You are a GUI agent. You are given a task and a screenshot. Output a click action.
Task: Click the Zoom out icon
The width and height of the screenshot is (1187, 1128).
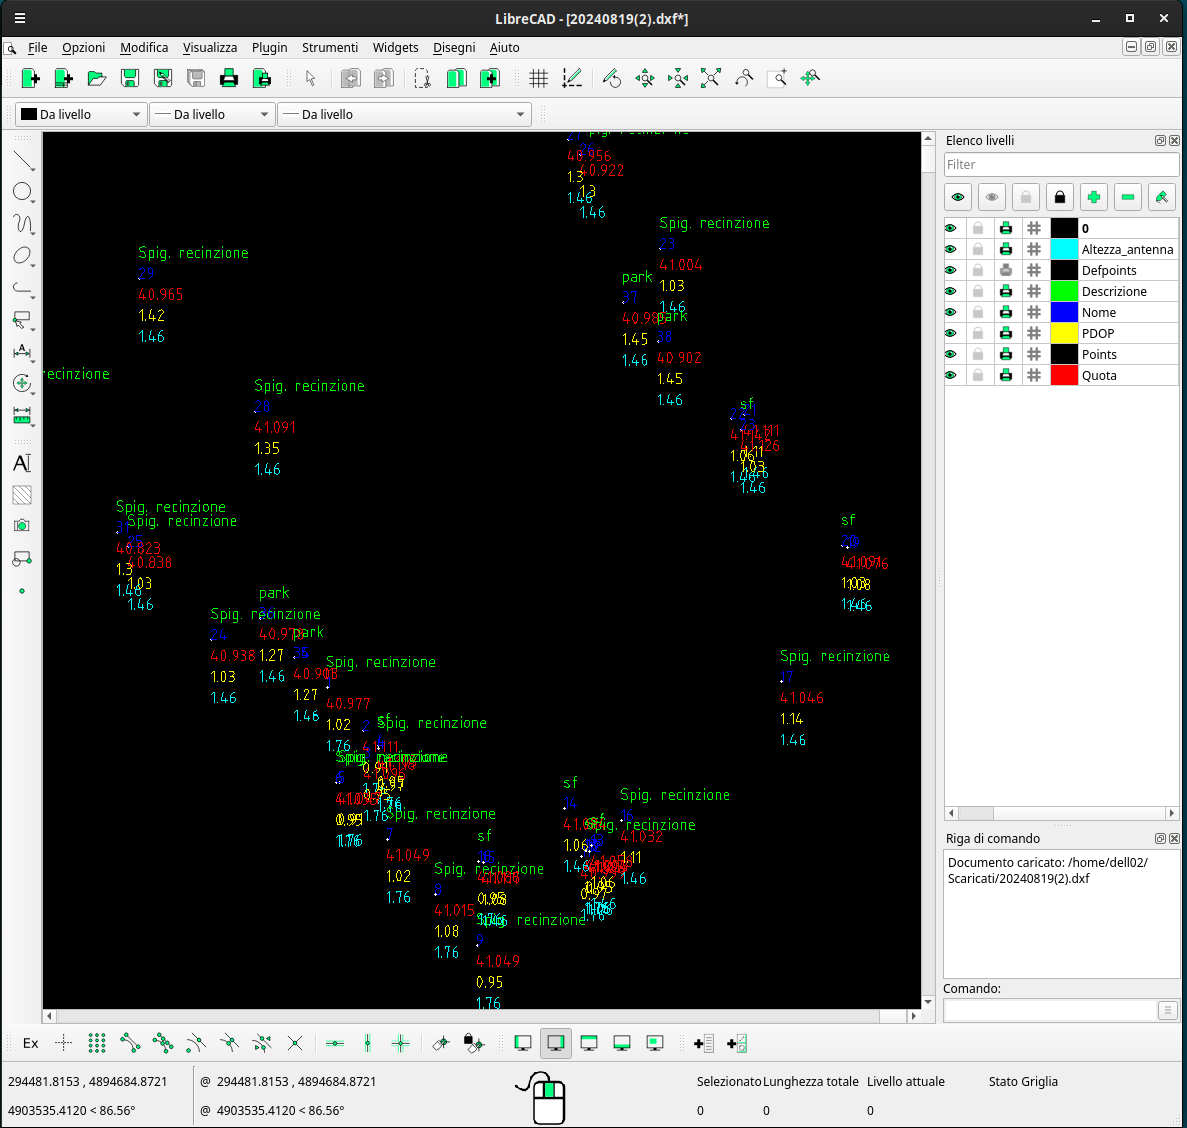678,78
